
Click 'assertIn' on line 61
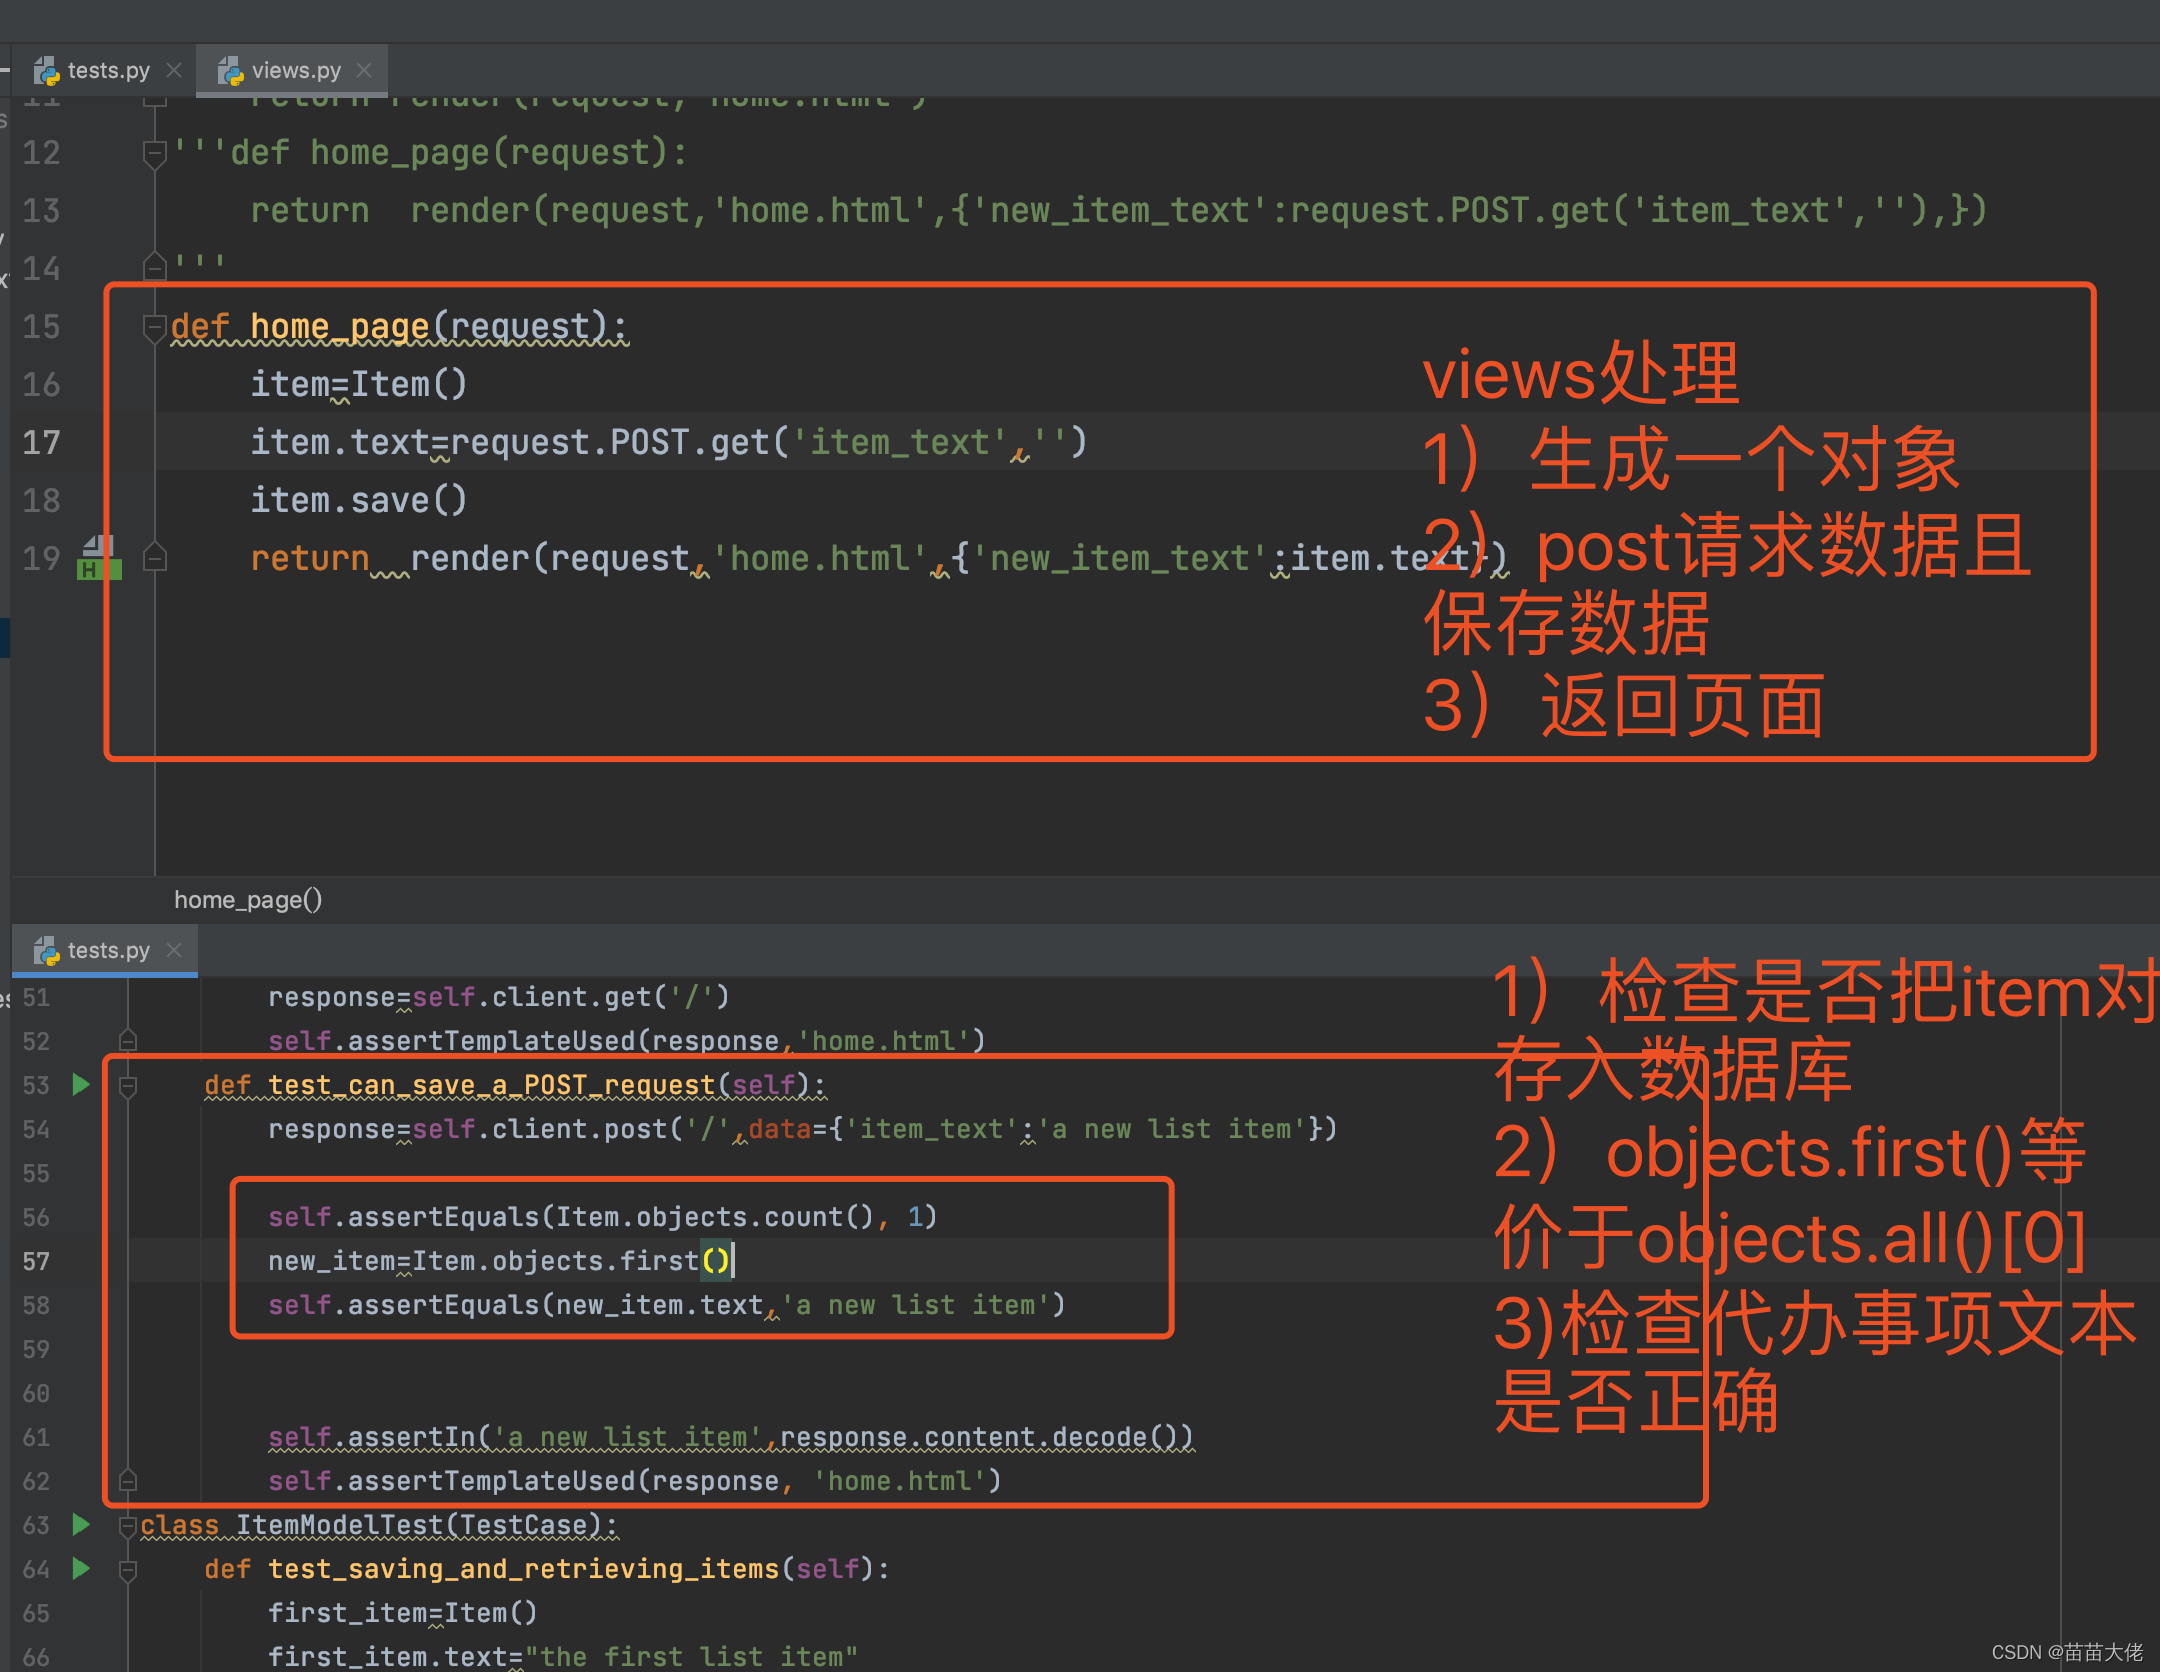pos(411,1437)
